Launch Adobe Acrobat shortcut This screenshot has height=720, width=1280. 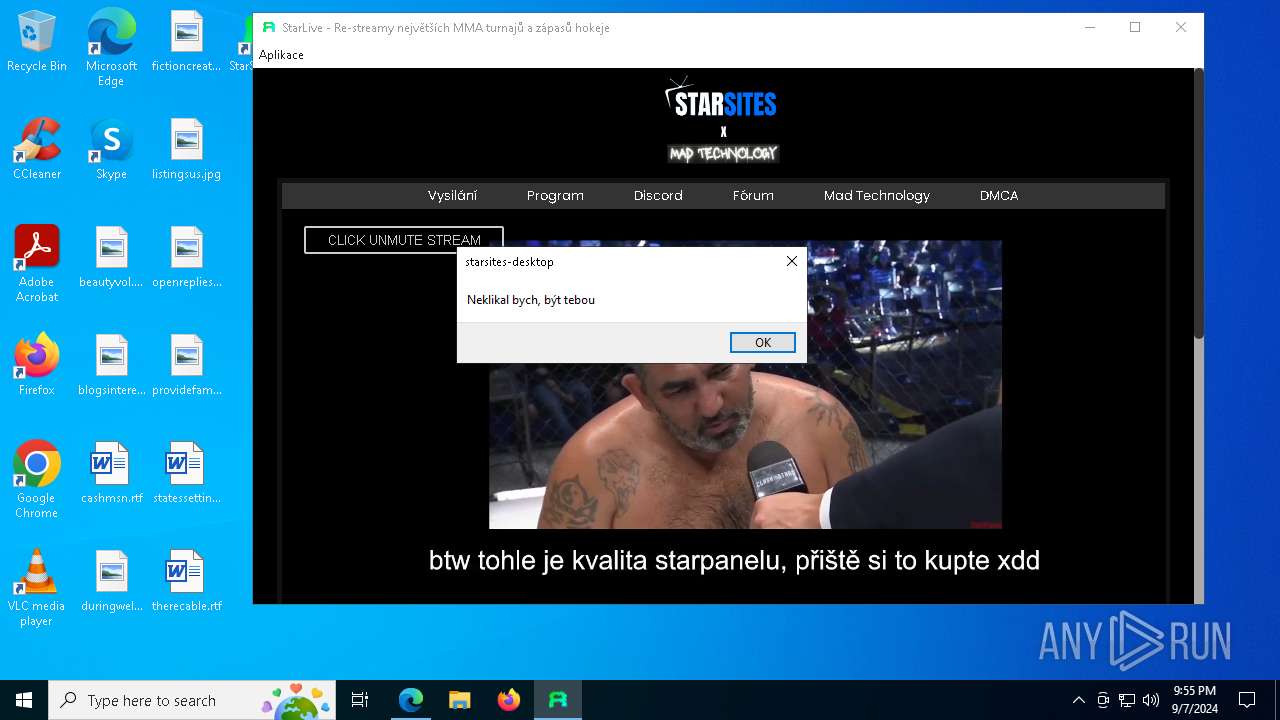coord(37,264)
